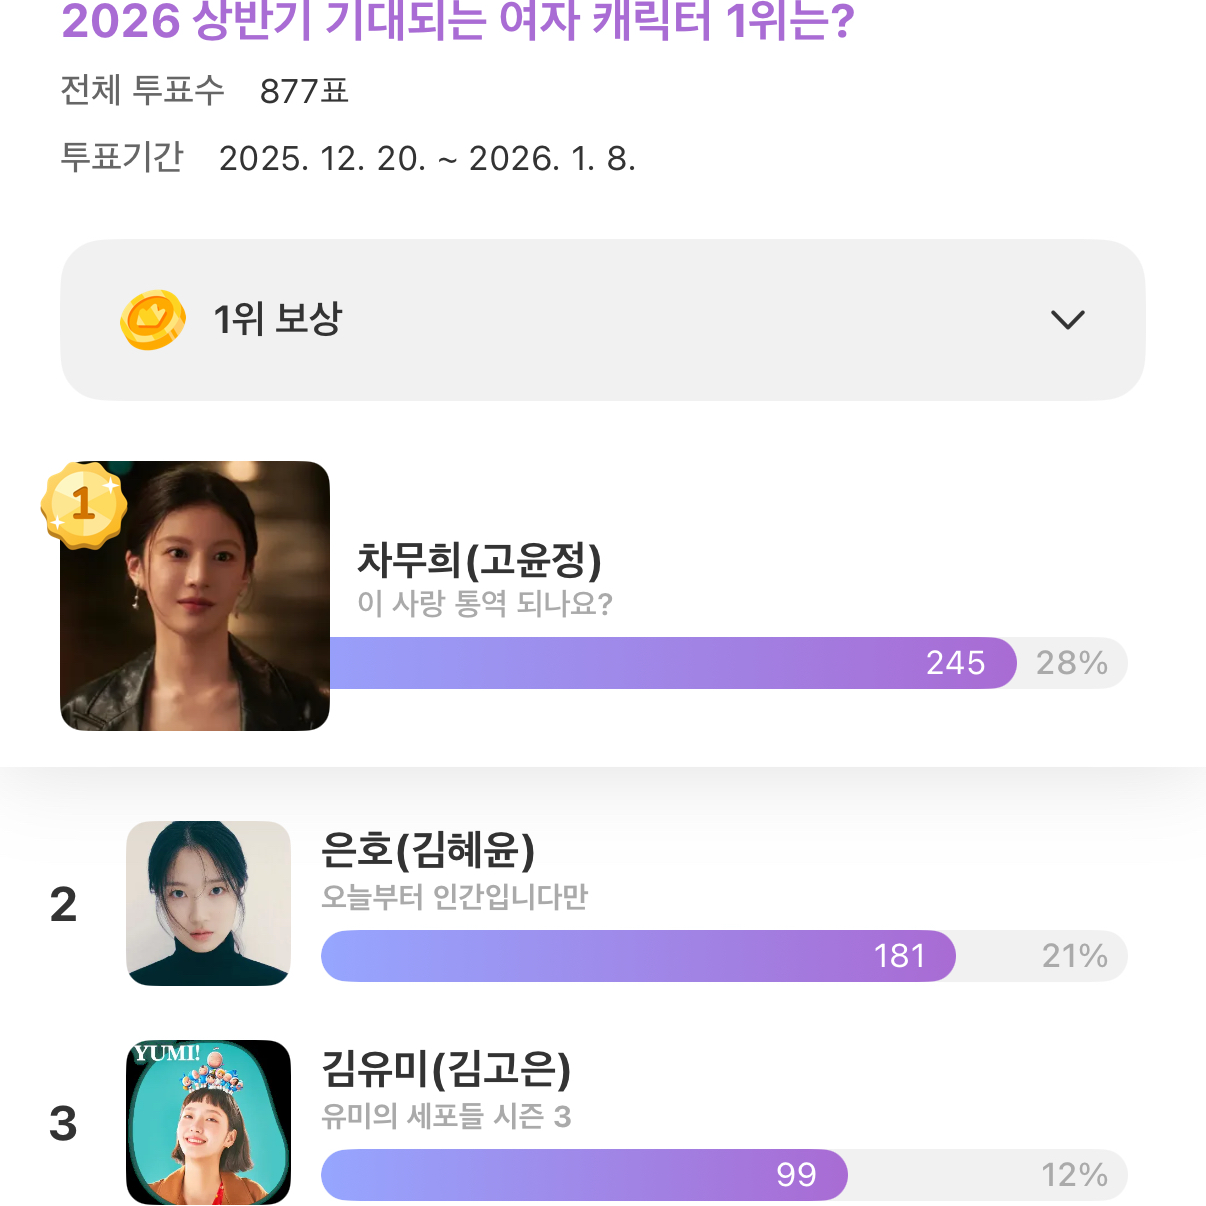Click the 99 votes progress bar
Screen dimensions: 1206x1206
pos(584,1175)
